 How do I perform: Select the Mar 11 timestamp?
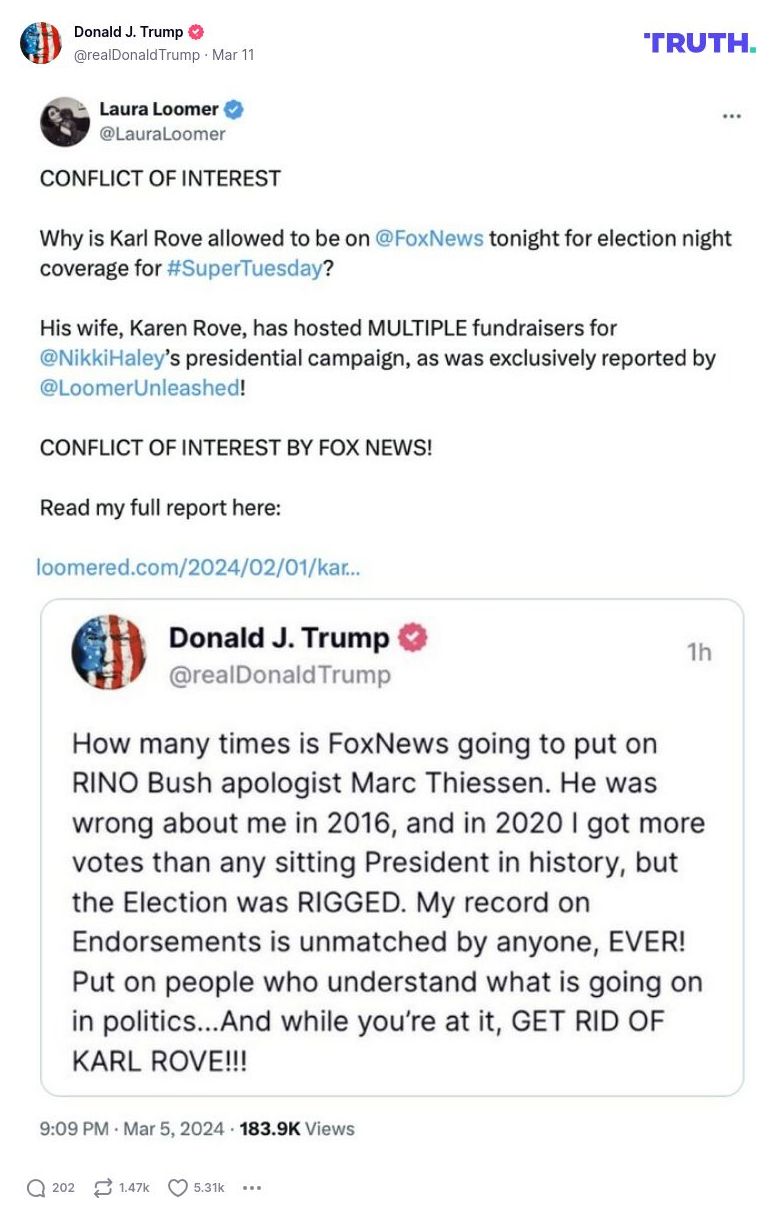click(230, 56)
